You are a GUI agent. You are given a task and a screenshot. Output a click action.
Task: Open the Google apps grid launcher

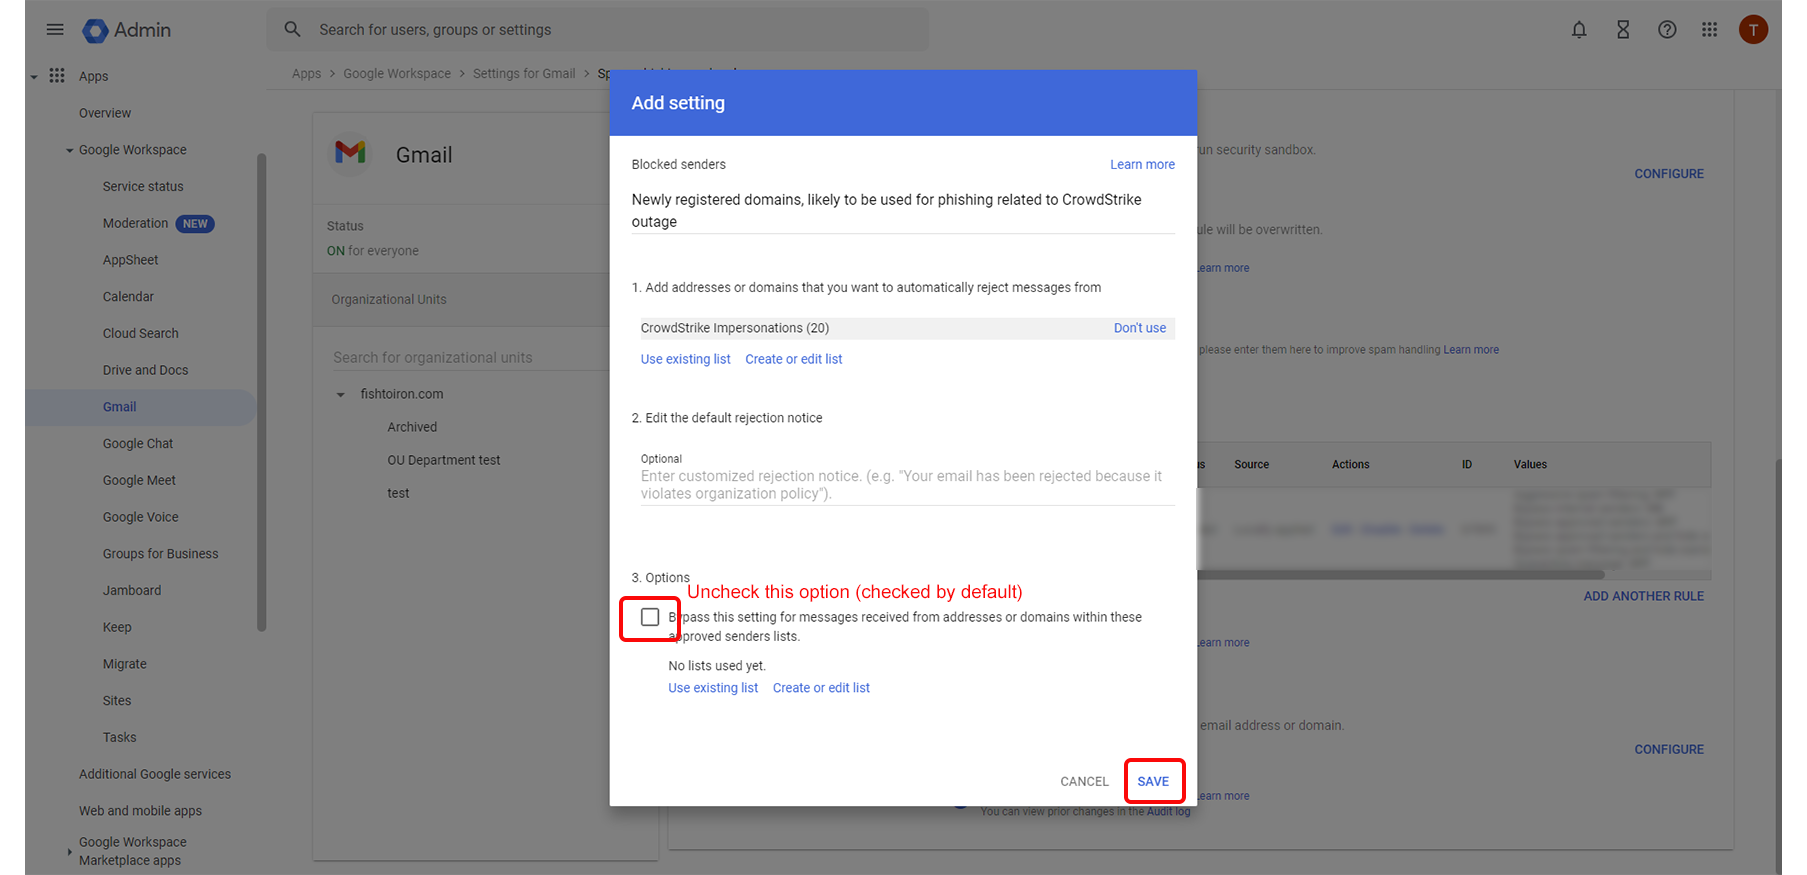(1710, 30)
